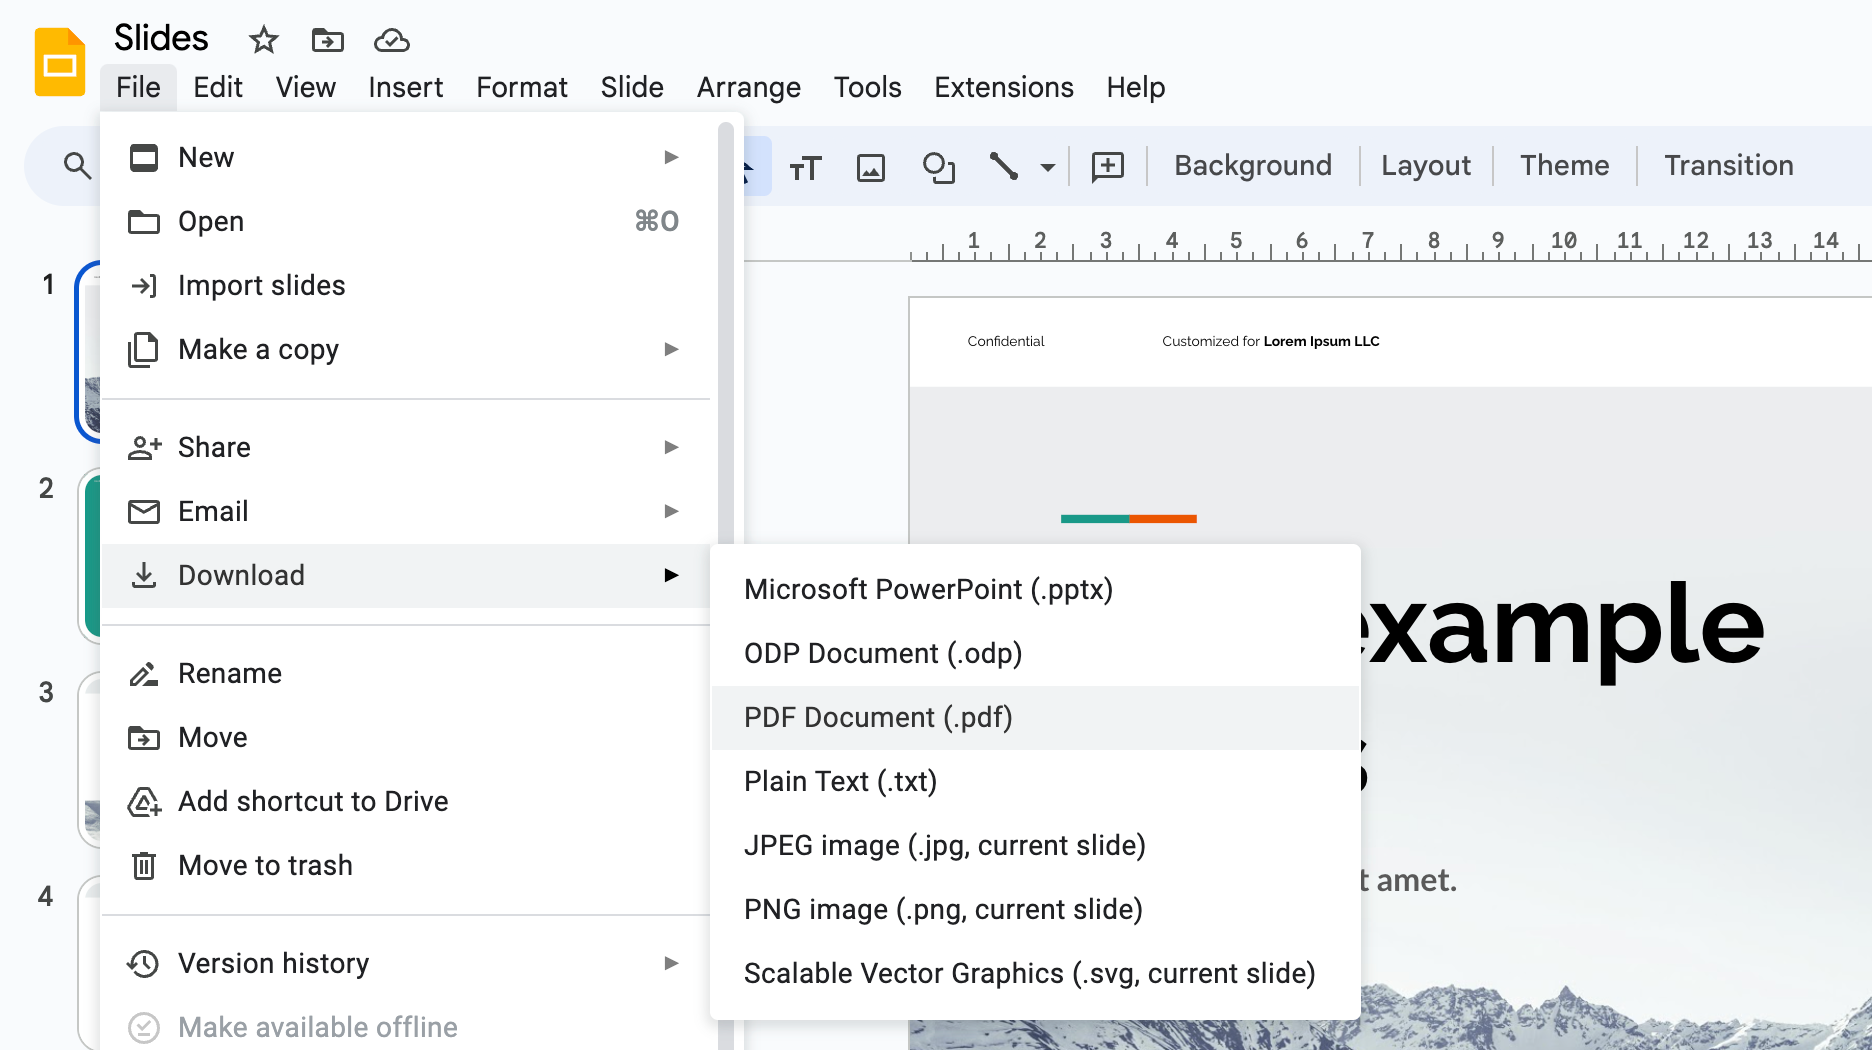Click the Background toolbar button
This screenshot has width=1872, height=1050.
(1253, 166)
